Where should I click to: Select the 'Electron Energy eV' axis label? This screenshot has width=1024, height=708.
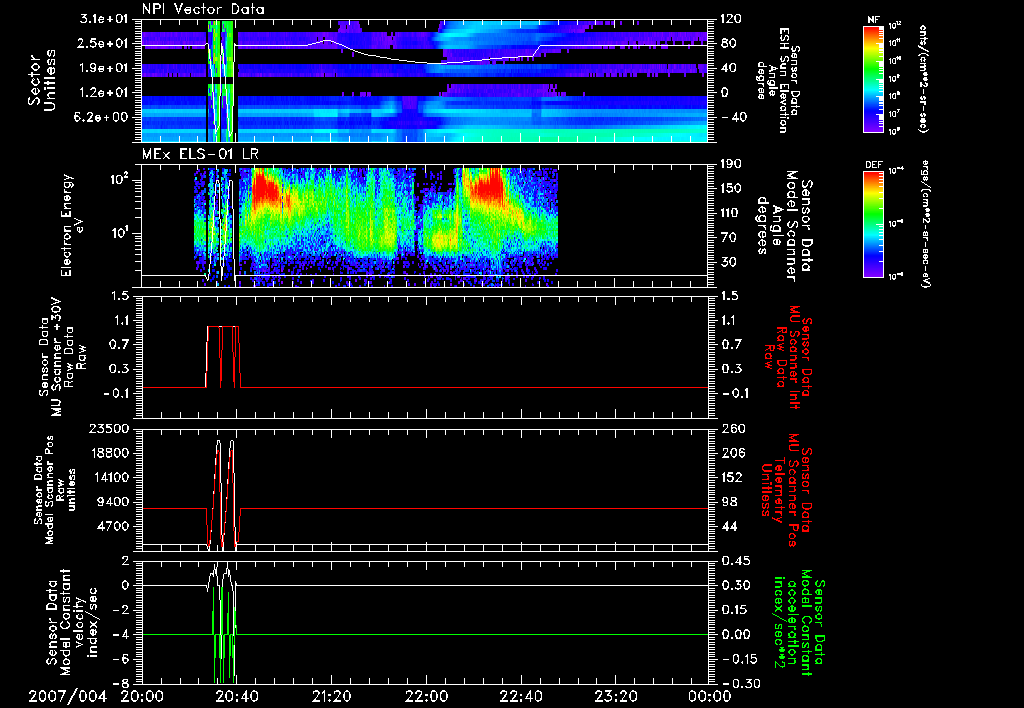(74, 225)
